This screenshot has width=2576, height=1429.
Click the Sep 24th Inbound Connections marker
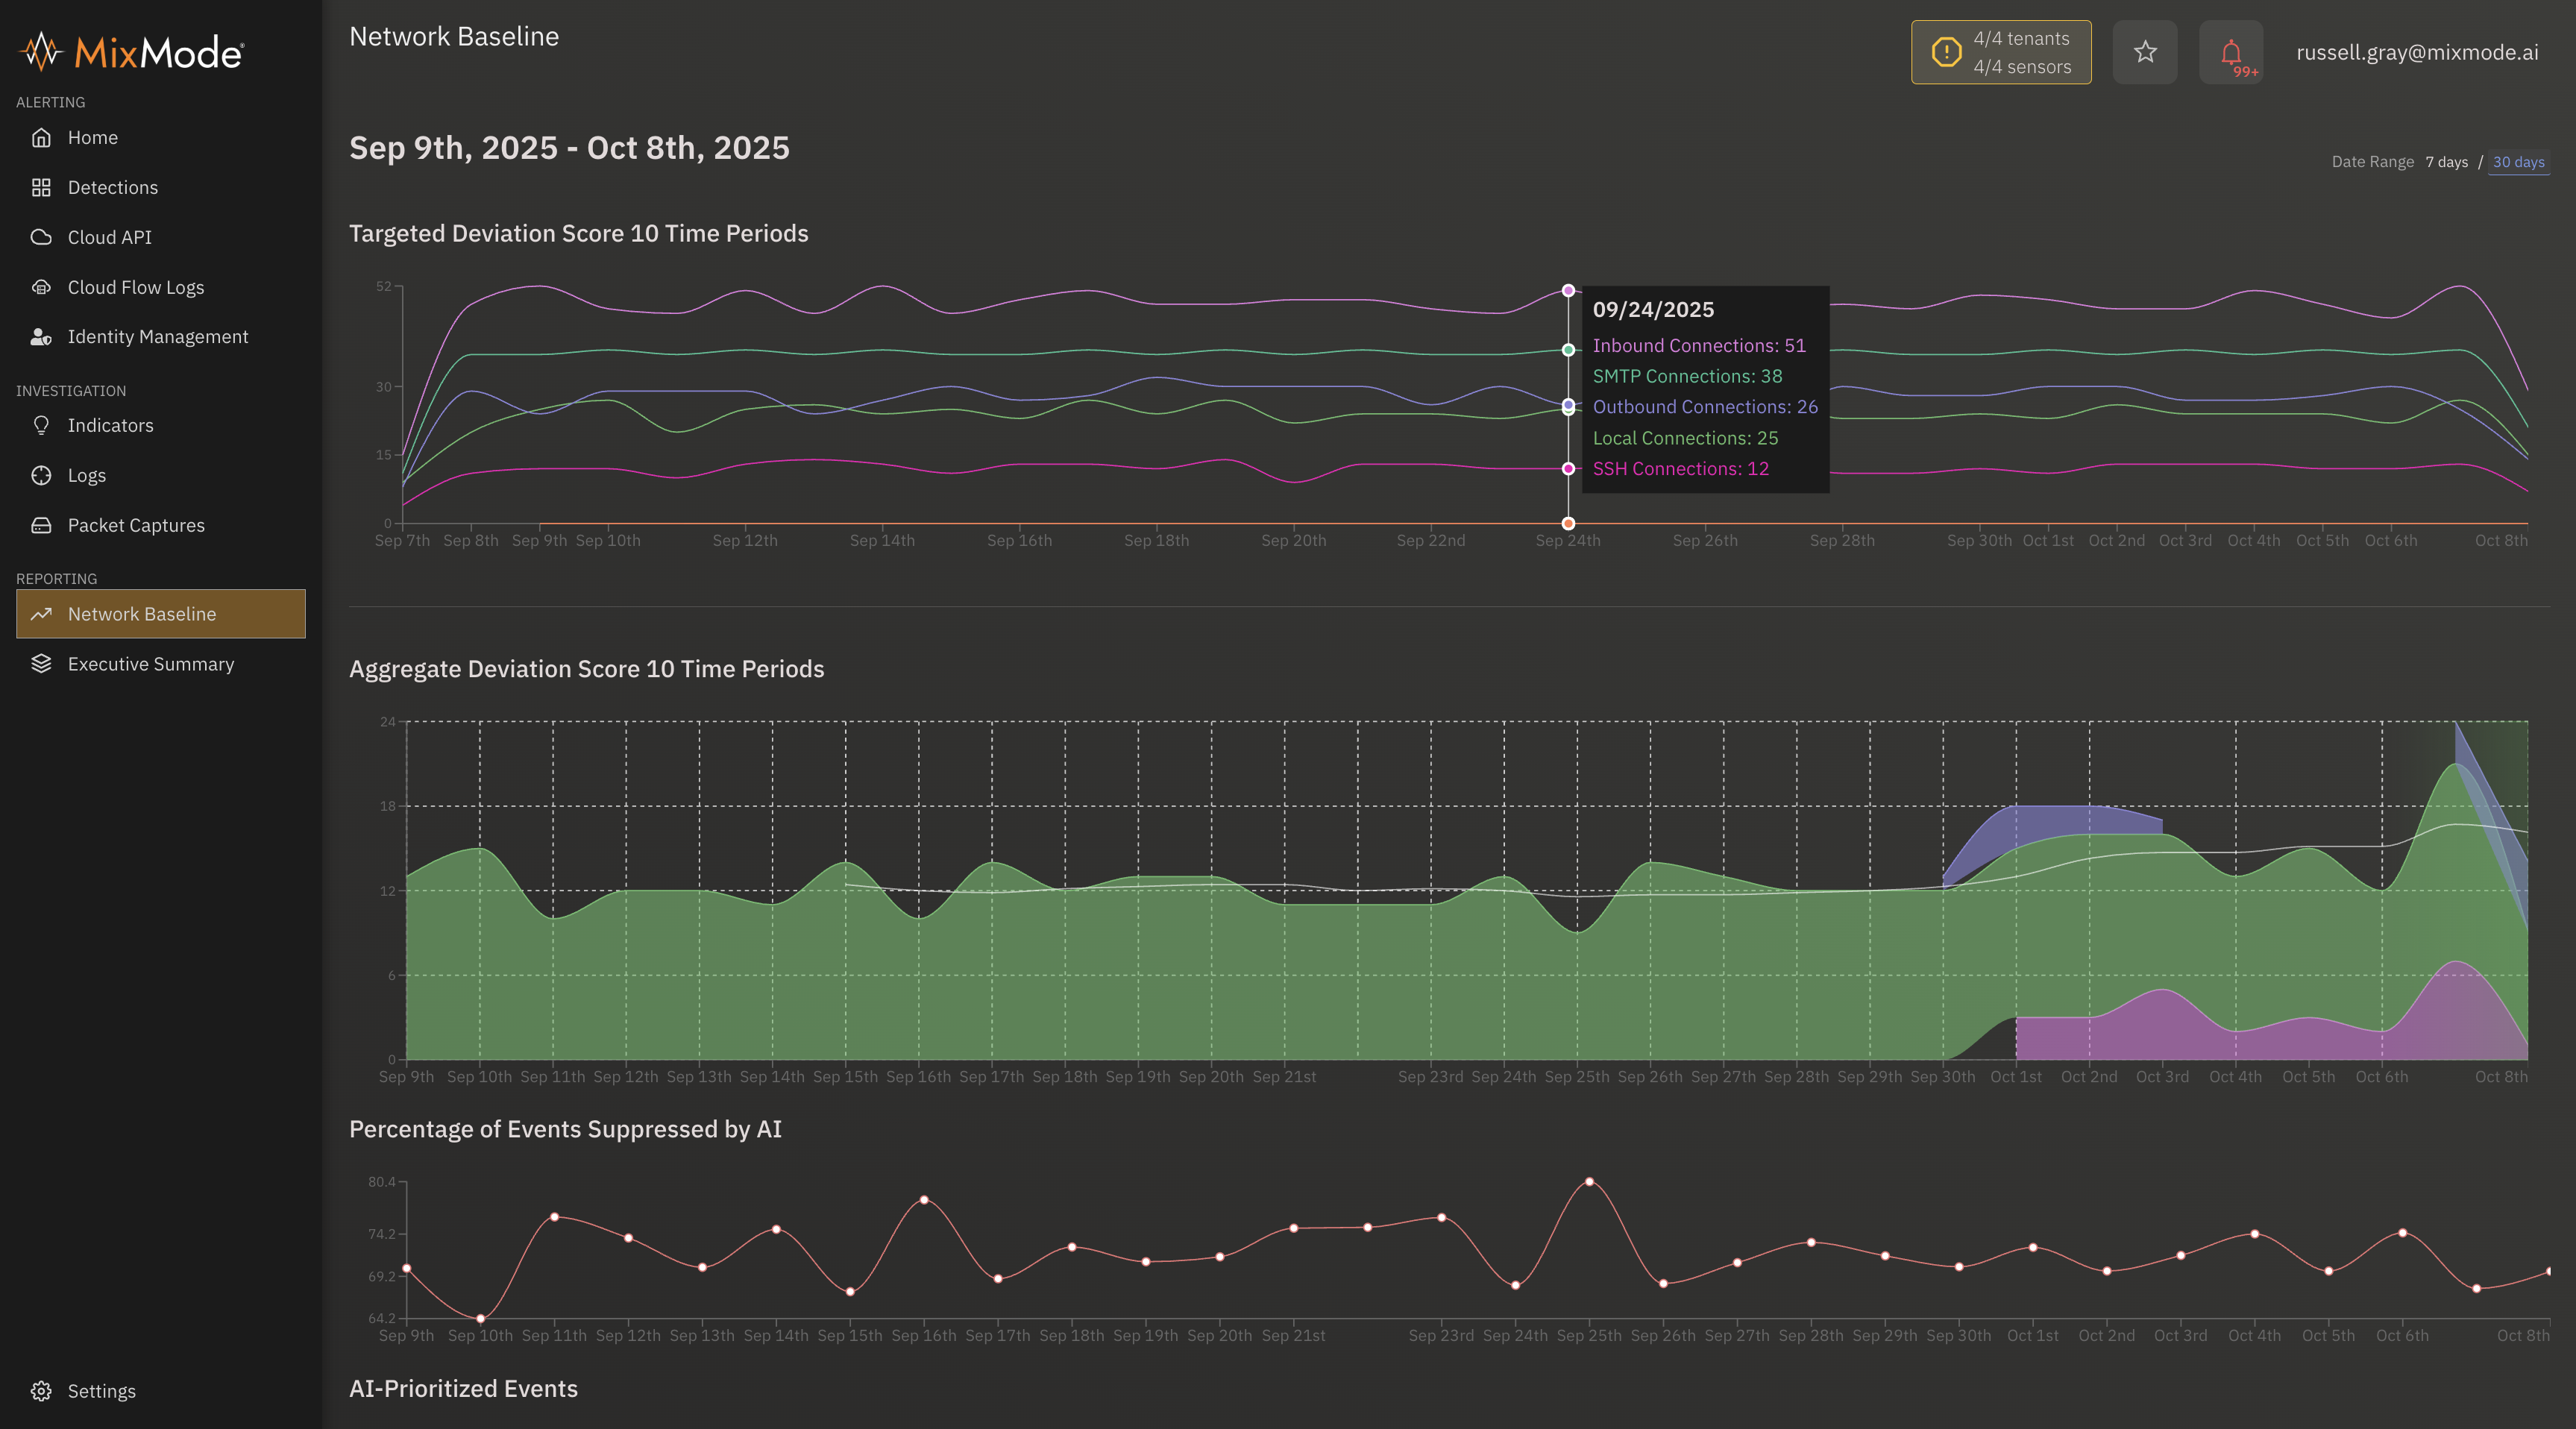click(x=1568, y=291)
